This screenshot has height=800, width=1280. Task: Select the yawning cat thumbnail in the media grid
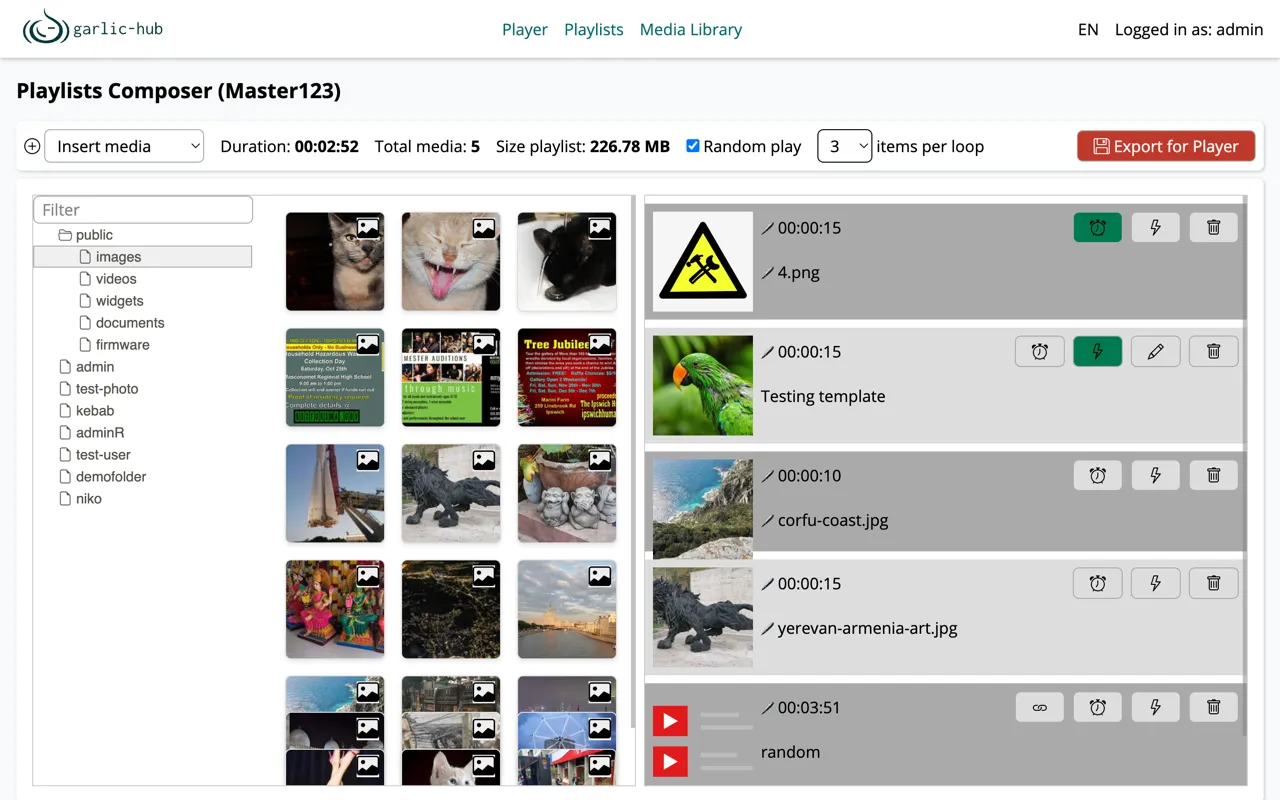[x=451, y=262]
